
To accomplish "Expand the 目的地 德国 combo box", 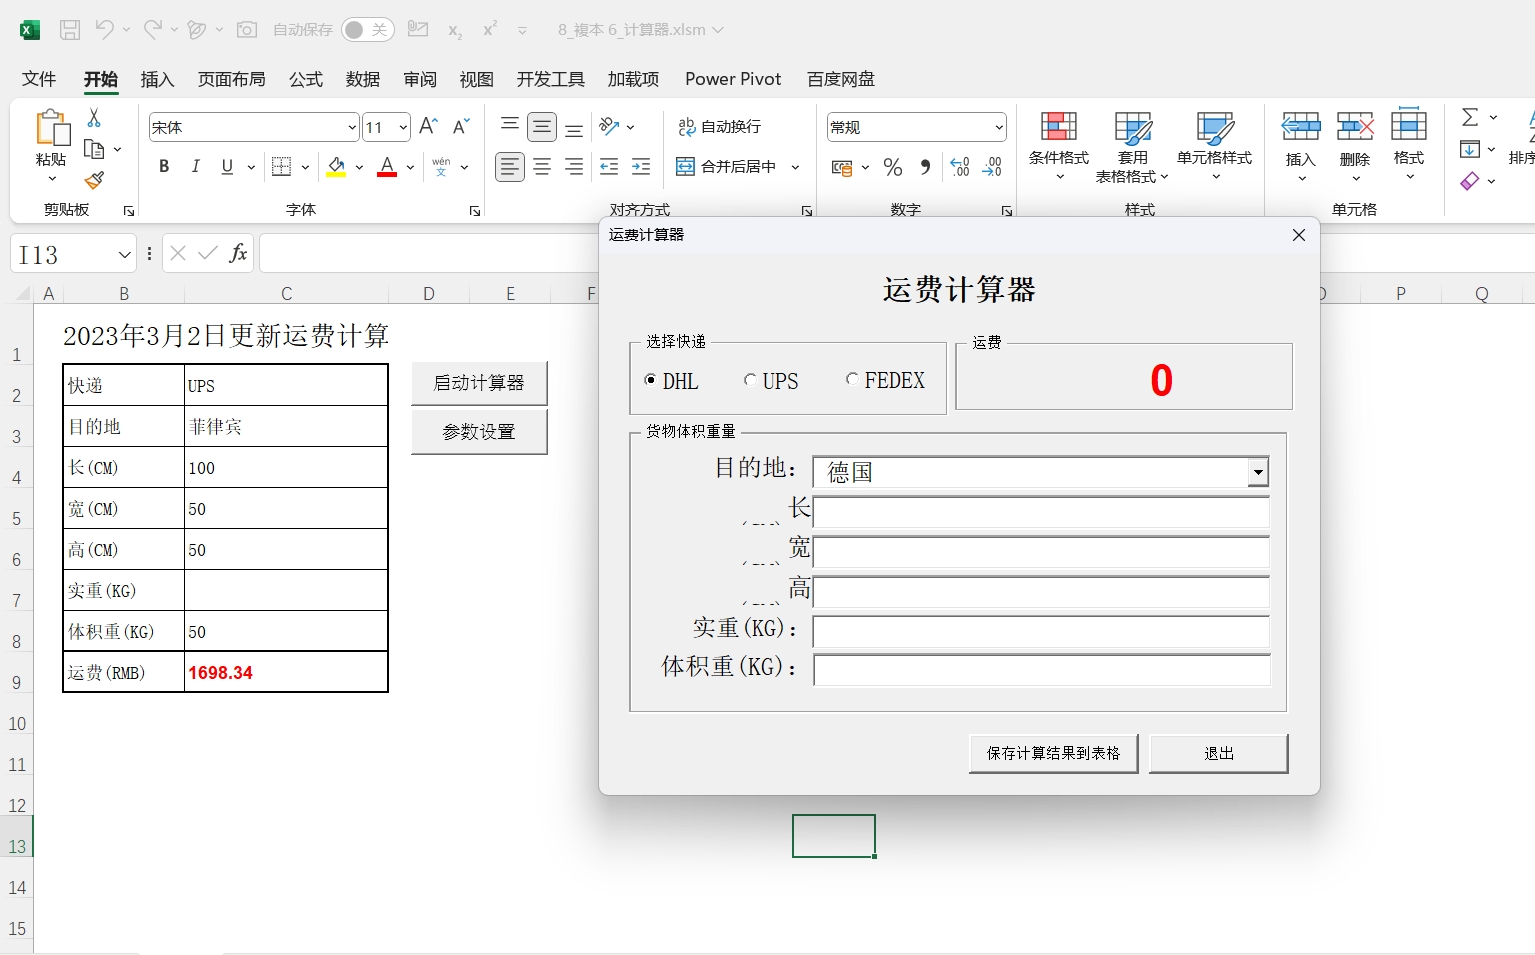I will [x=1258, y=472].
